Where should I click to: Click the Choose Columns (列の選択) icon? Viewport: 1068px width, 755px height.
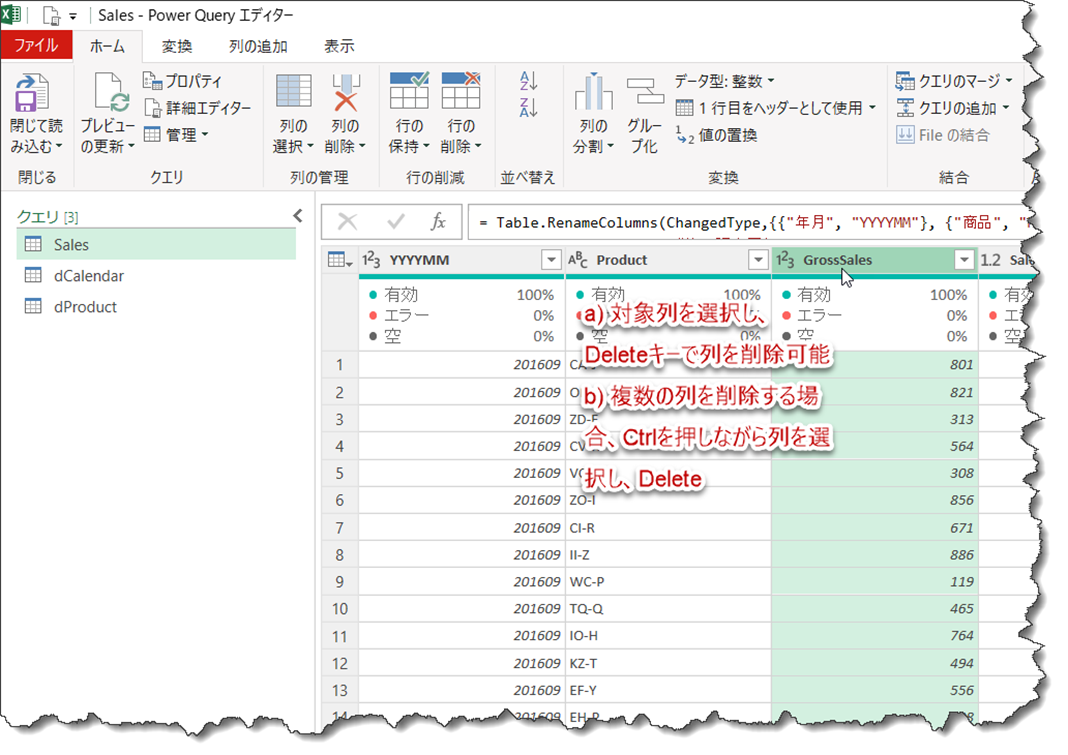click(294, 93)
